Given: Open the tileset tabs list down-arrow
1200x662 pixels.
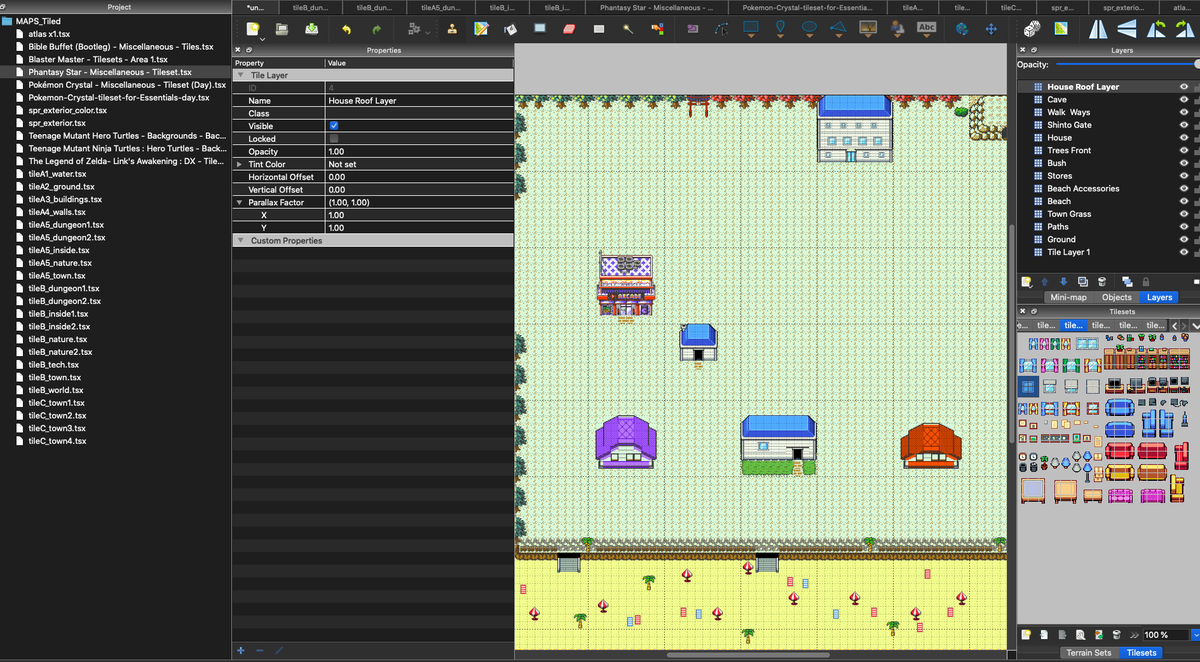Looking at the screenshot, I should (1196, 326).
